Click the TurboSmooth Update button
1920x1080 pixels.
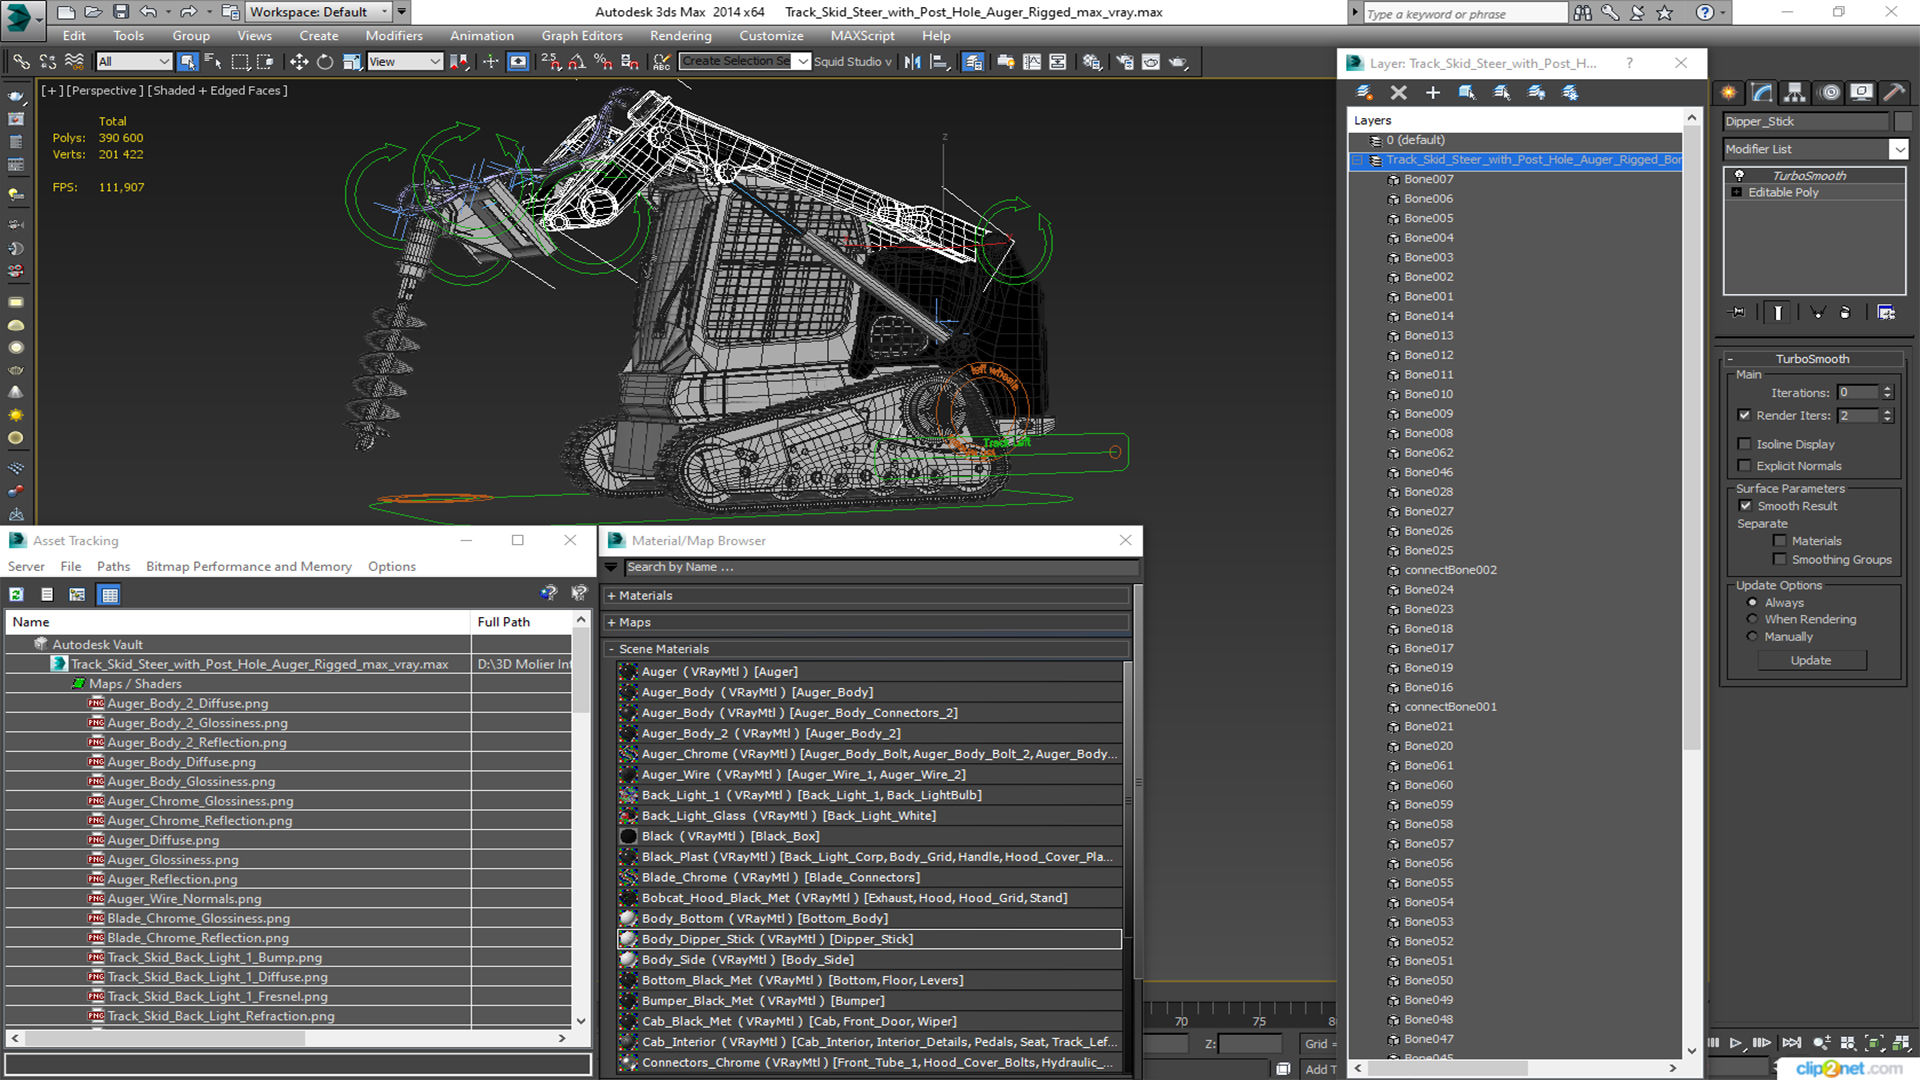pyautogui.click(x=1811, y=661)
